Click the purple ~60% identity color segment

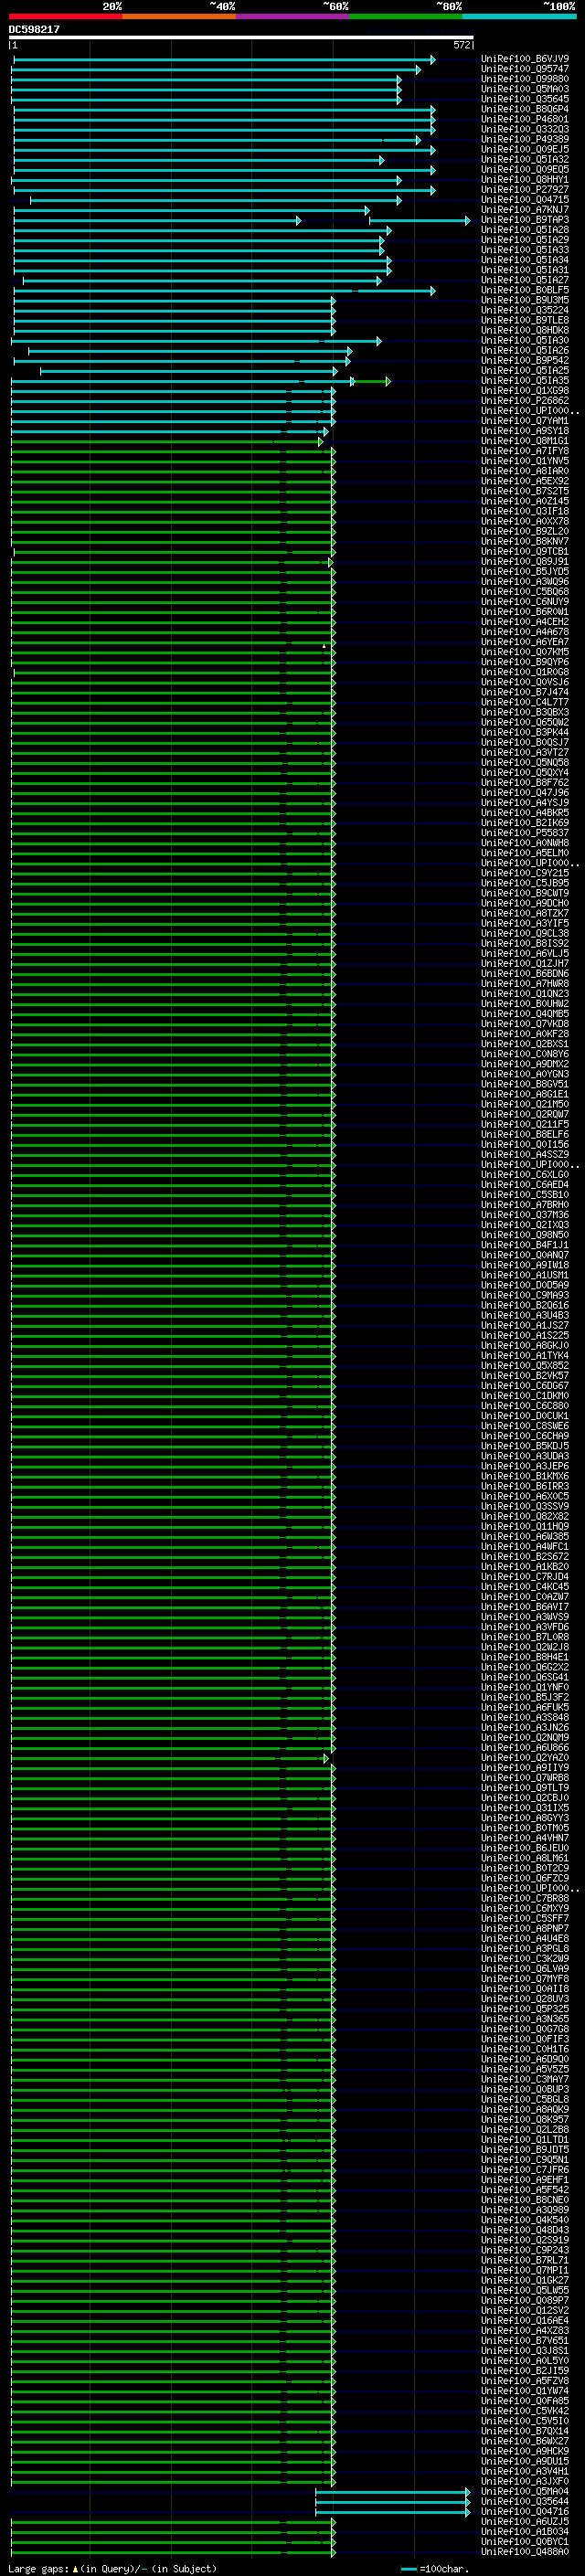[292, 16]
